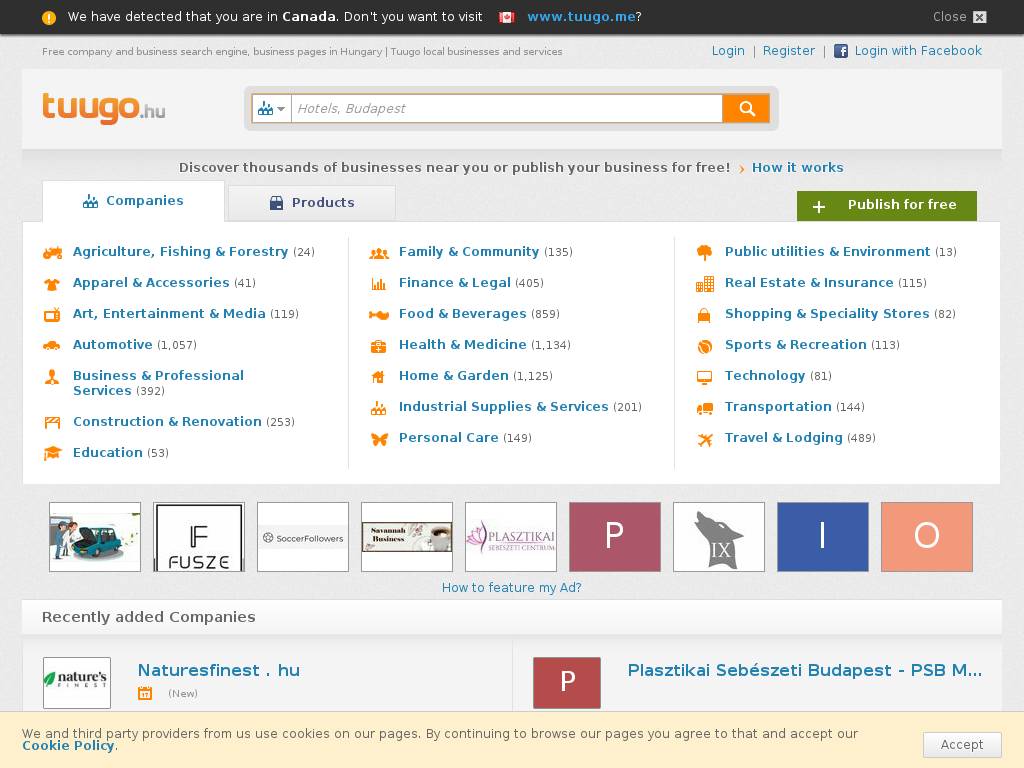The height and width of the screenshot is (768, 1024).
Task: Switch to the Products tab
Action: pos(312,203)
